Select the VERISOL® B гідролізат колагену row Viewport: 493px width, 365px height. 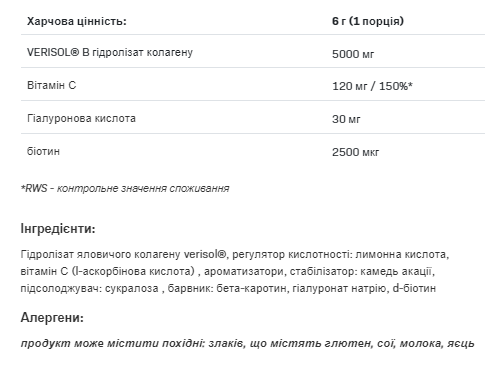coord(253,51)
